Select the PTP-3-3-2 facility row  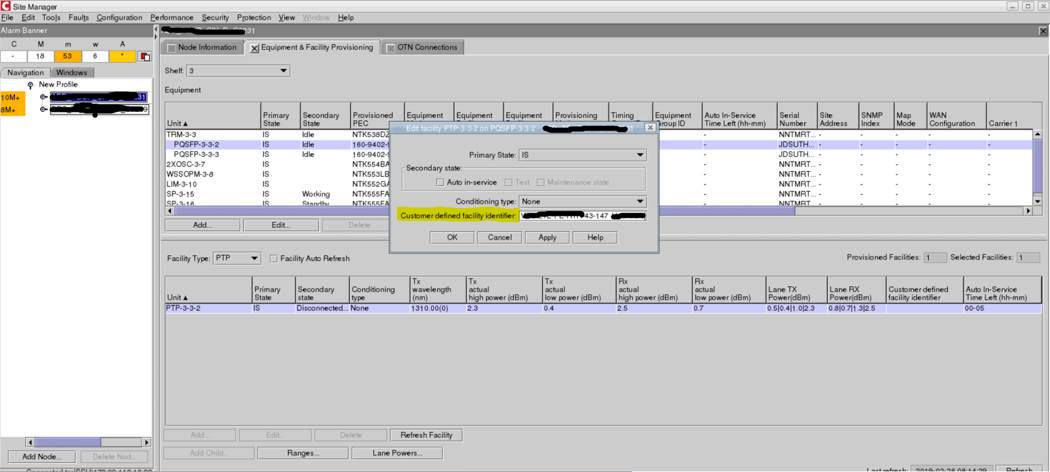603,309
